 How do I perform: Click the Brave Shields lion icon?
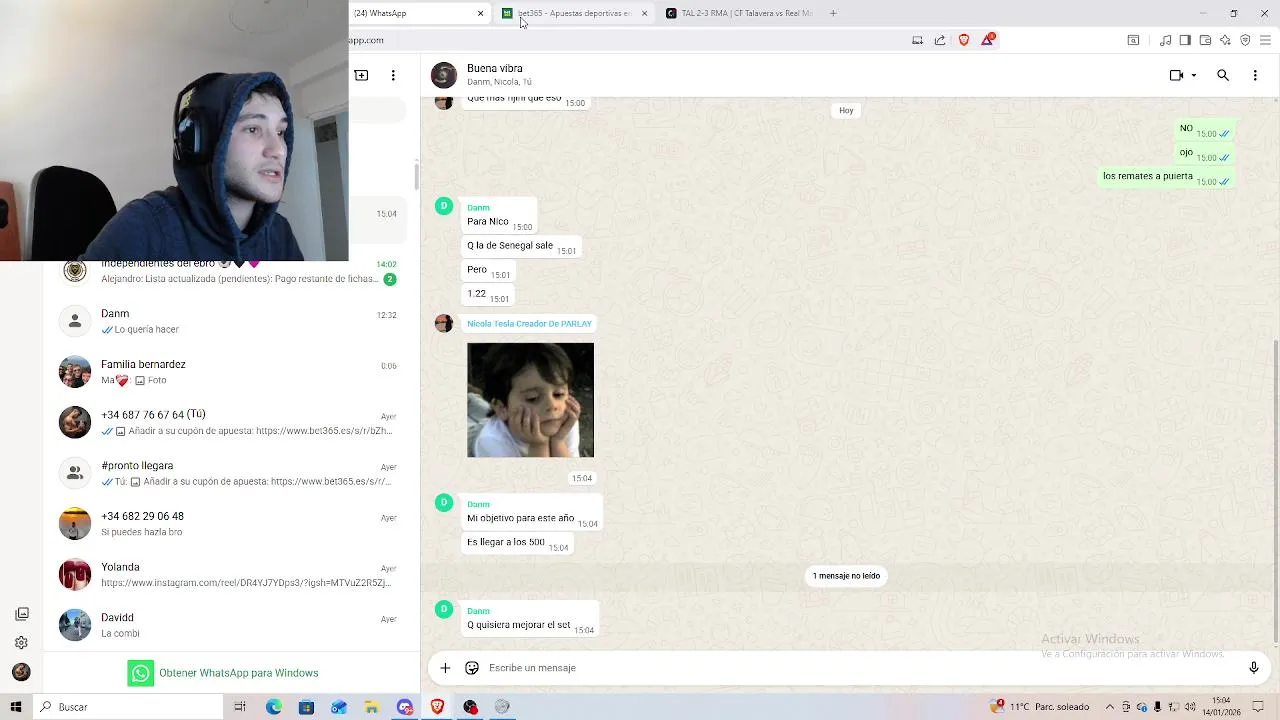[x=964, y=40]
